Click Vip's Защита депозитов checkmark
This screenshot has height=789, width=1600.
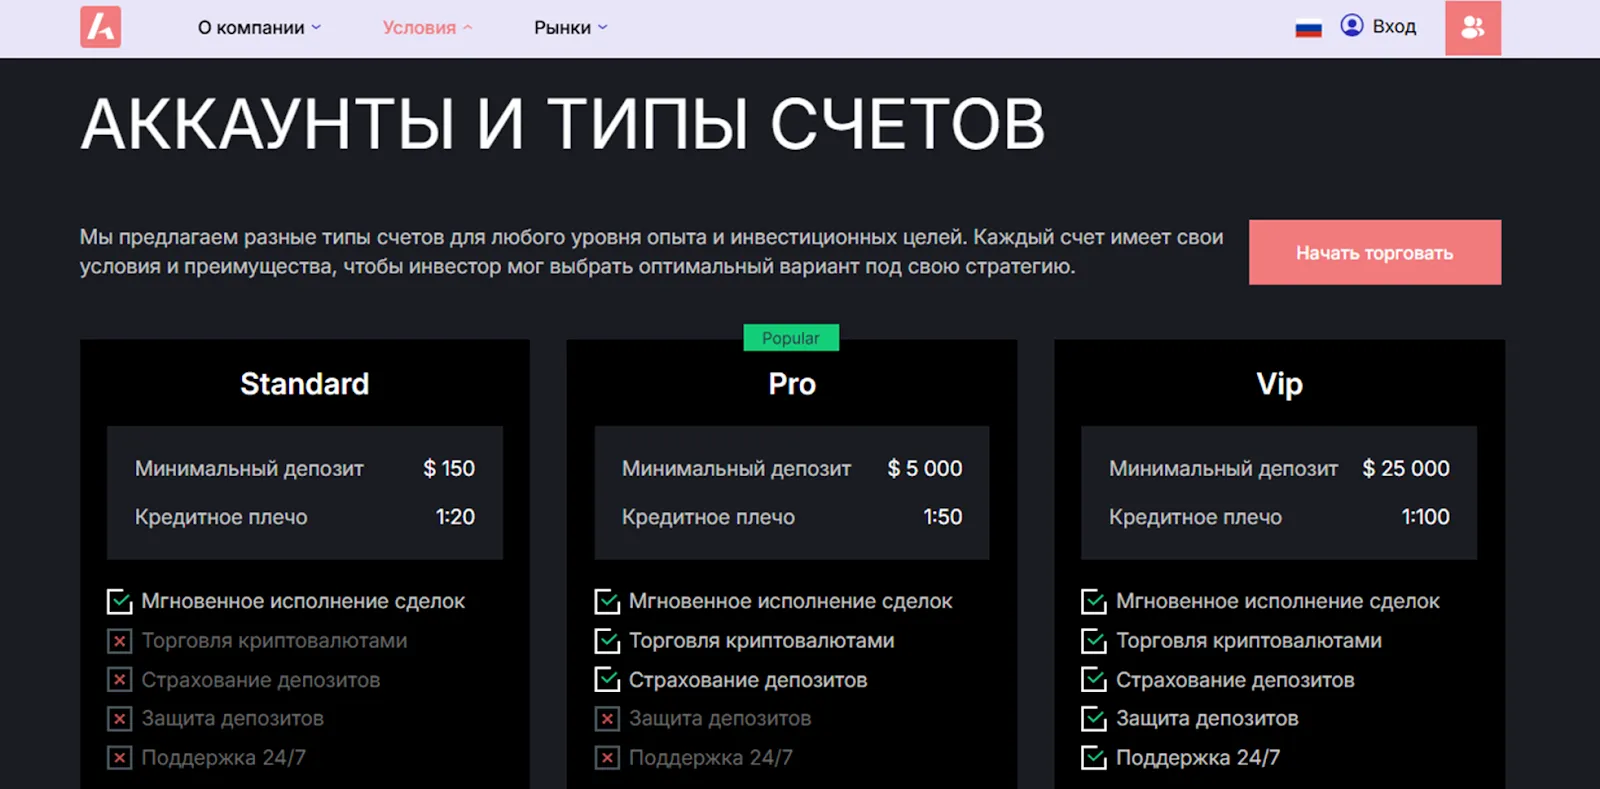coord(1094,718)
